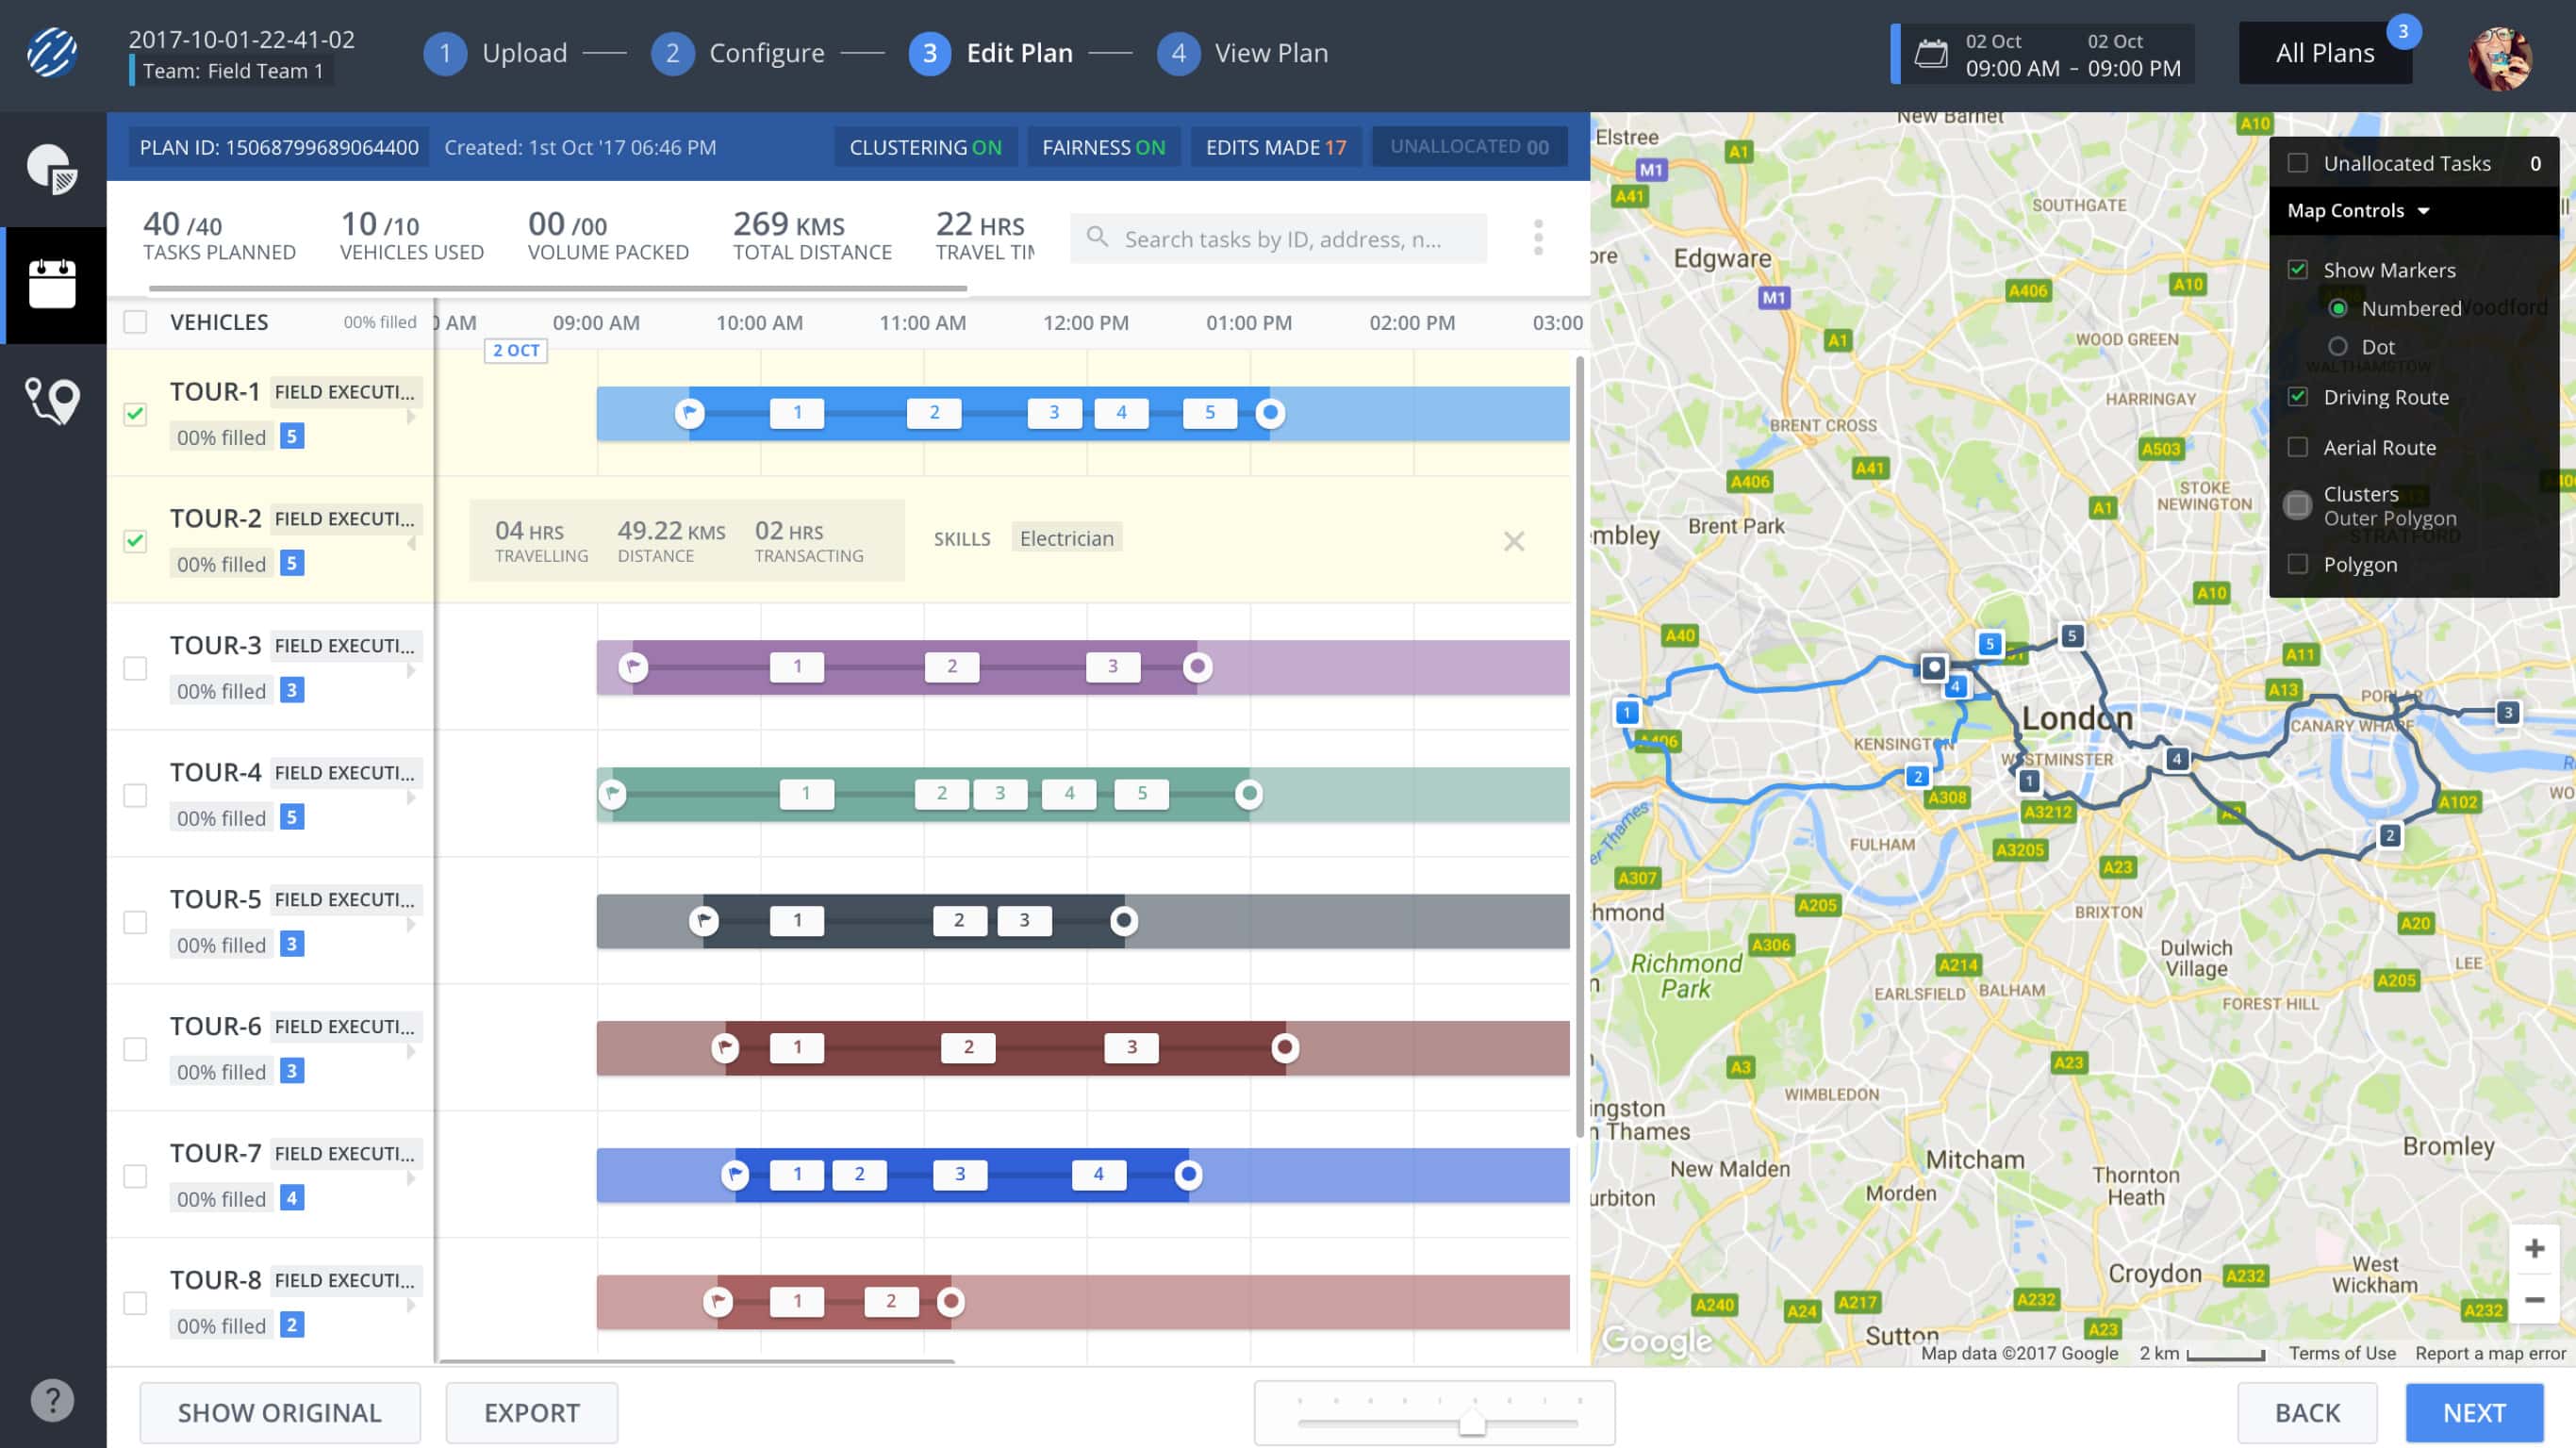Select the Dot marker style radio button

[2340, 346]
